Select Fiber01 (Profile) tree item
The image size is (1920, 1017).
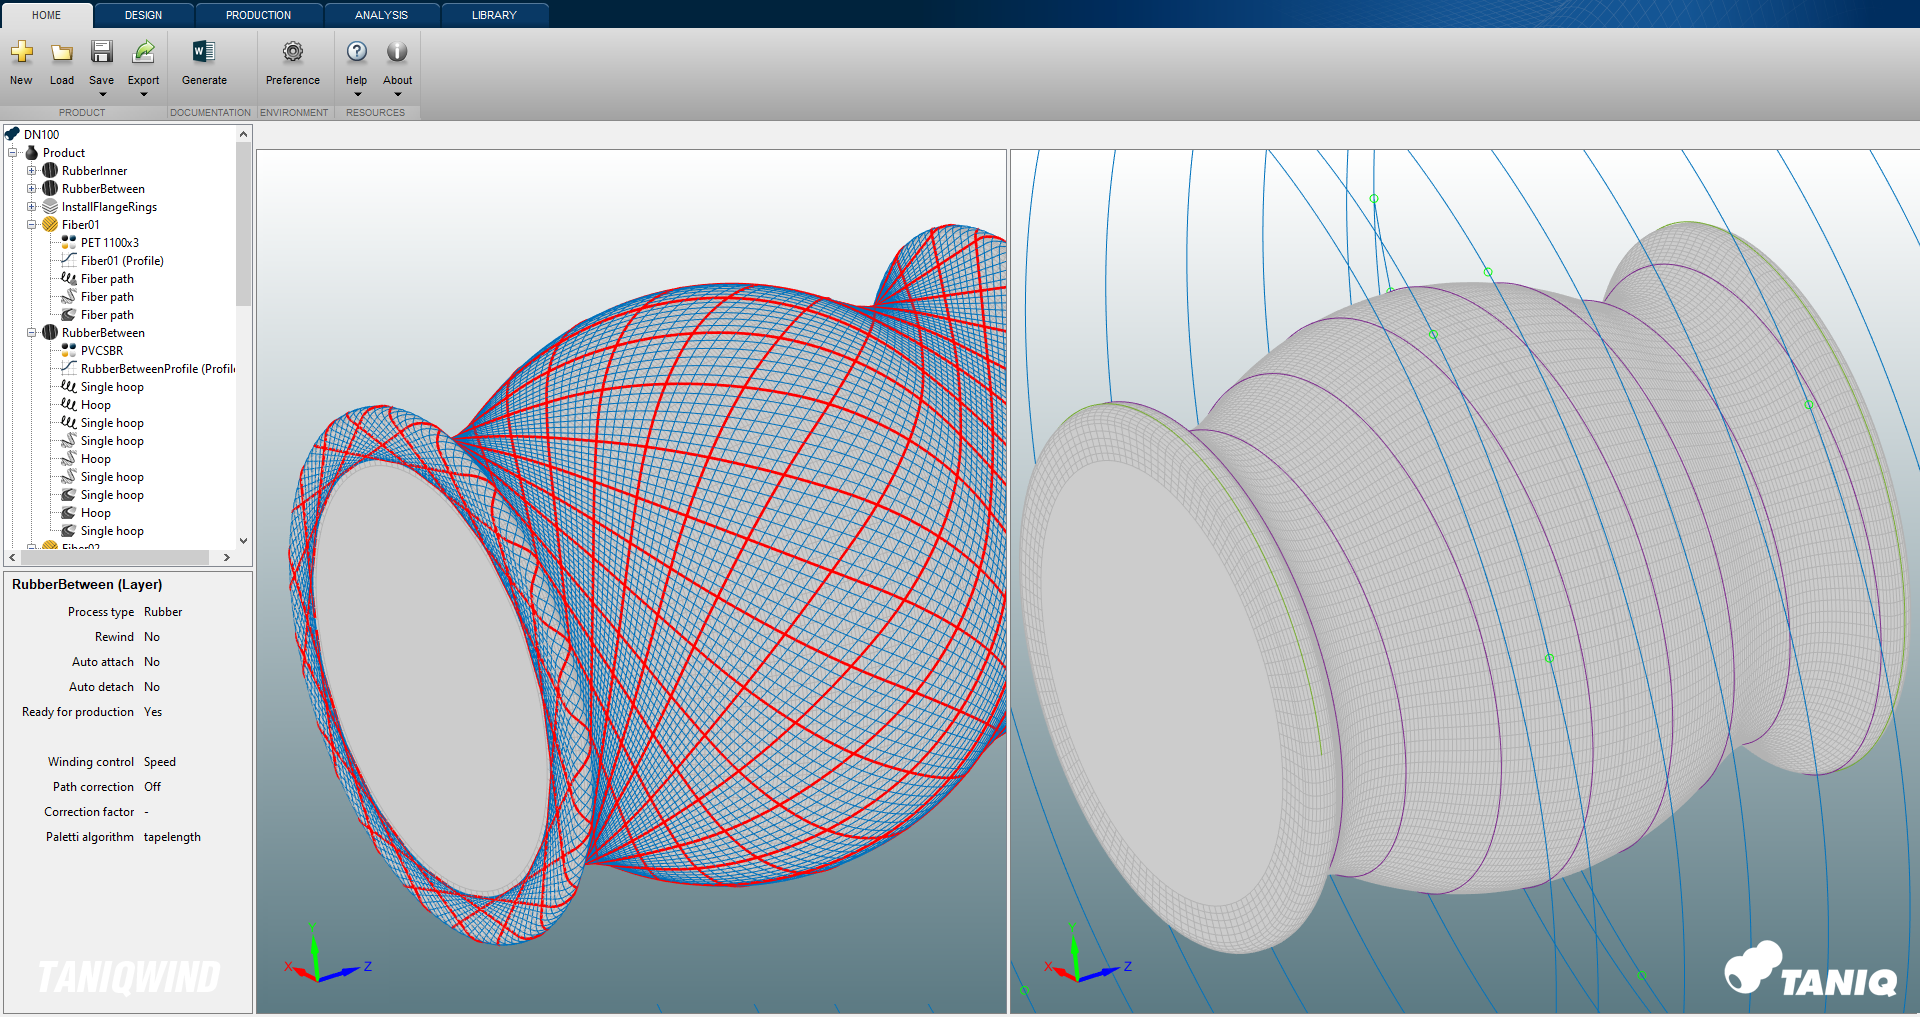click(122, 261)
